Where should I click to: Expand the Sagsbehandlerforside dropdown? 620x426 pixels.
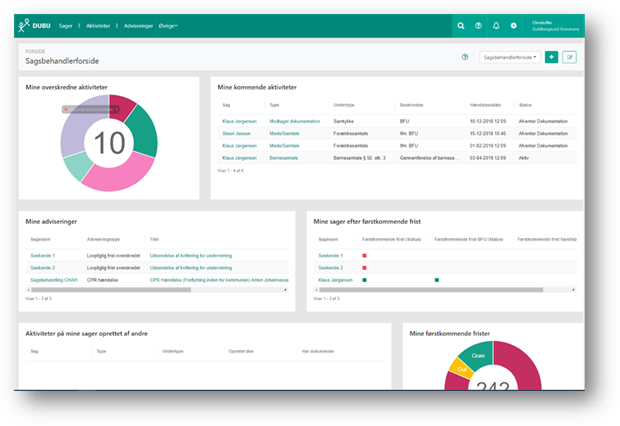(x=511, y=57)
